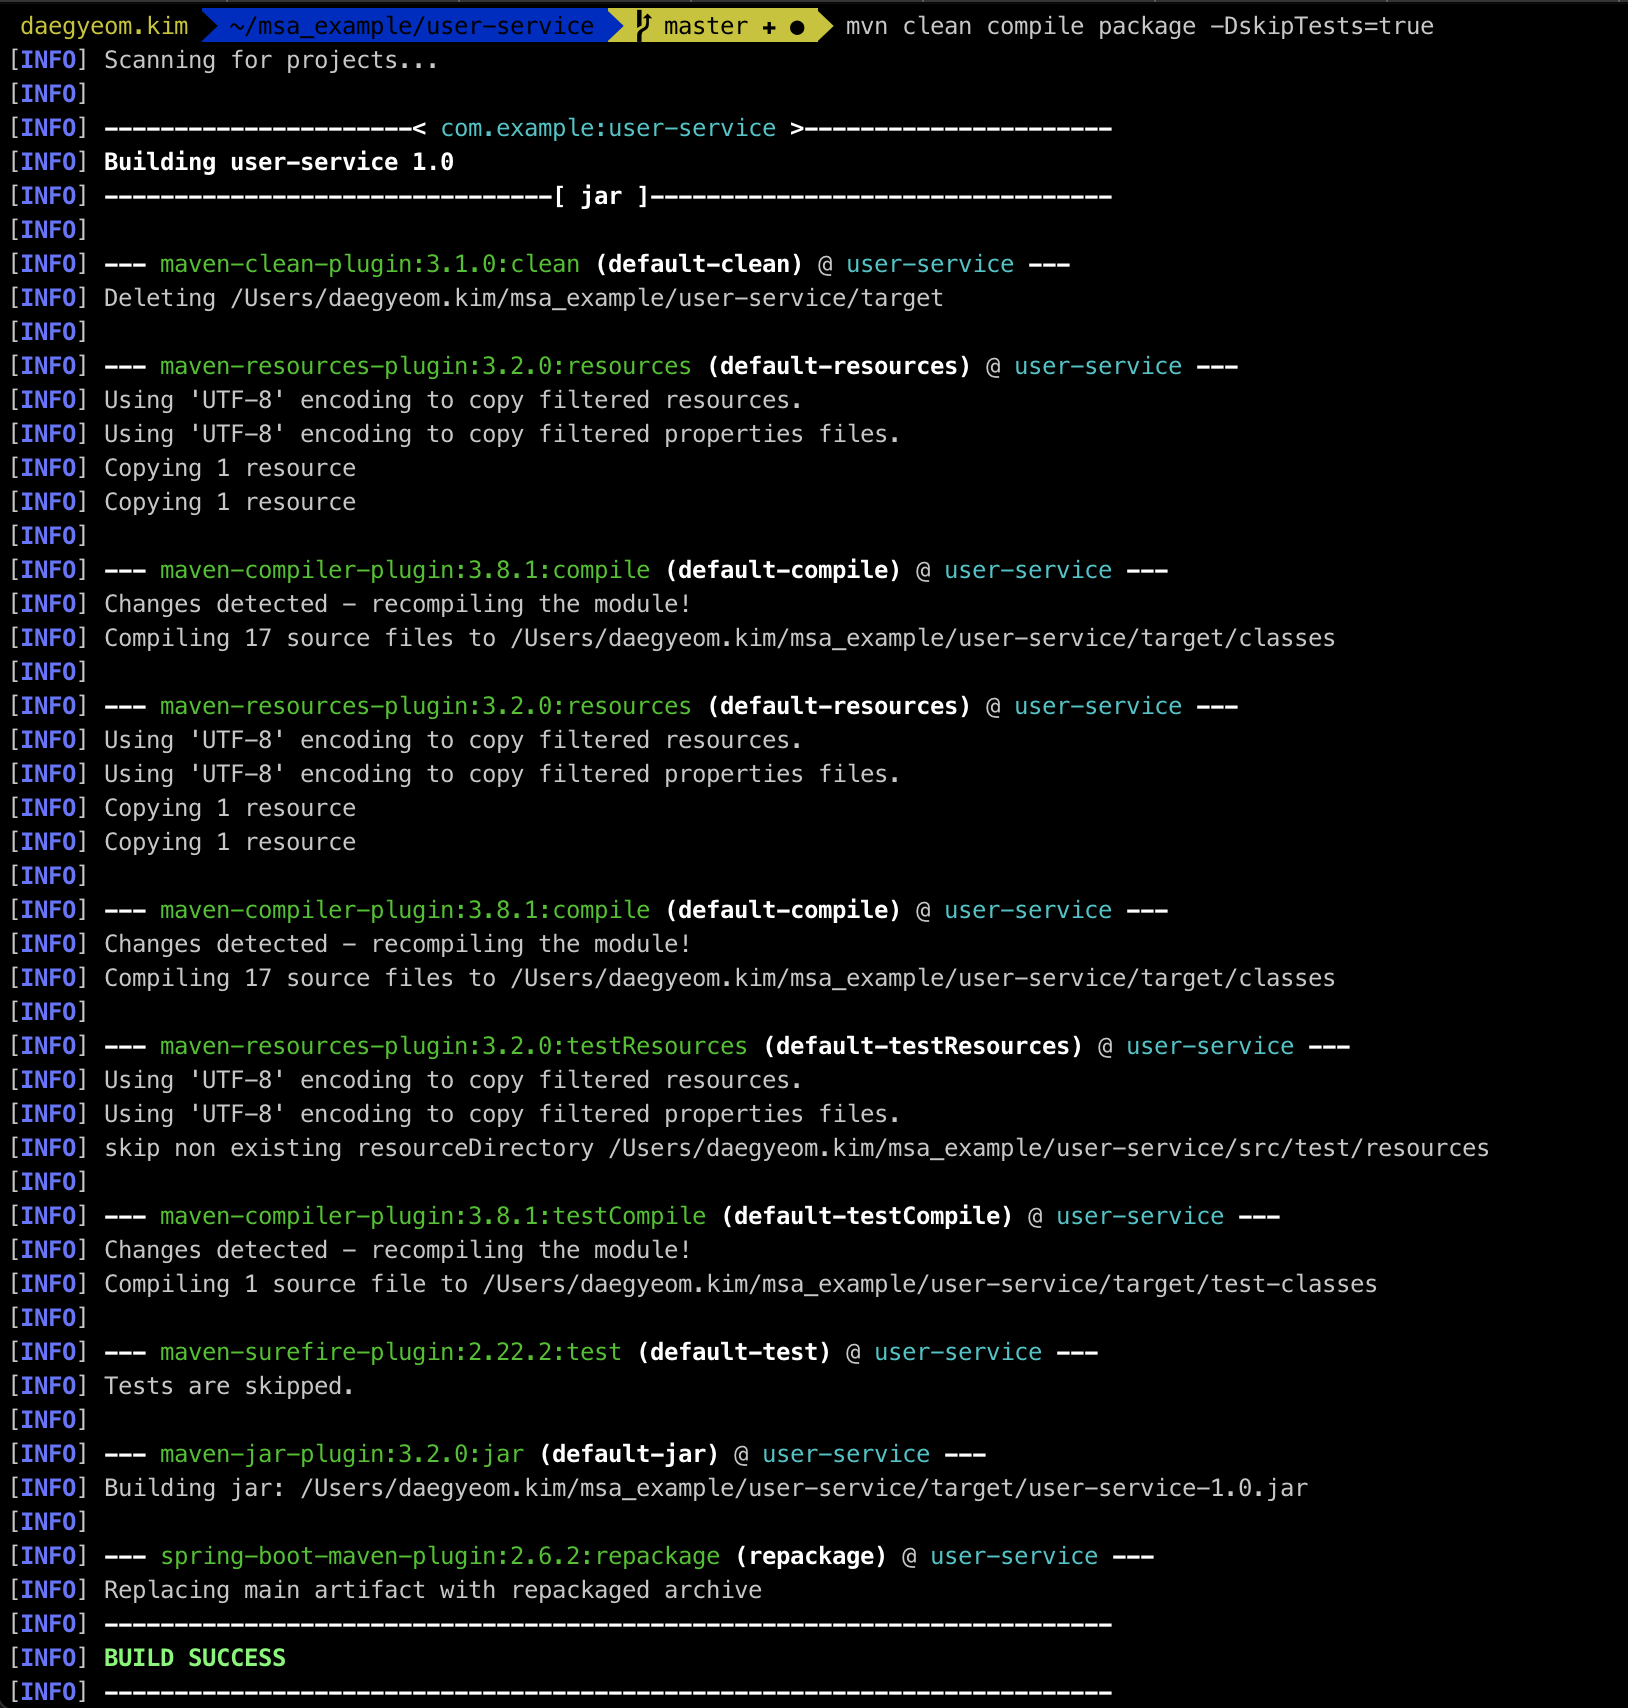The width and height of the screenshot is (1628, 1708).
Task: Click maven-resources-plugin:3.2.0:testResources text
Action: [454, 1046]
